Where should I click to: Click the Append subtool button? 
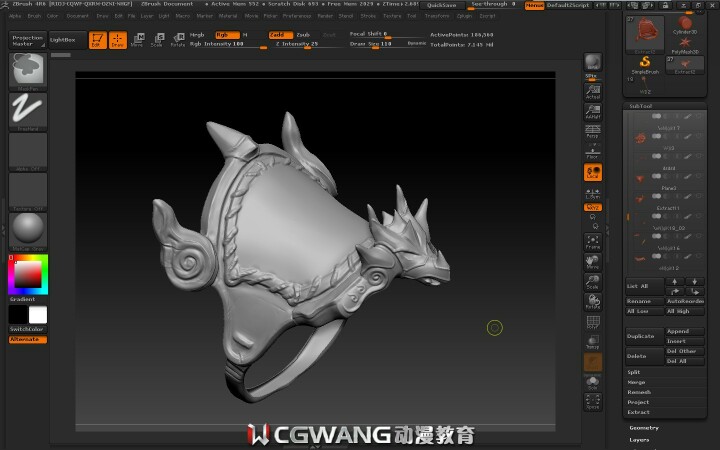pyautogui.click(x=685, y=331)
